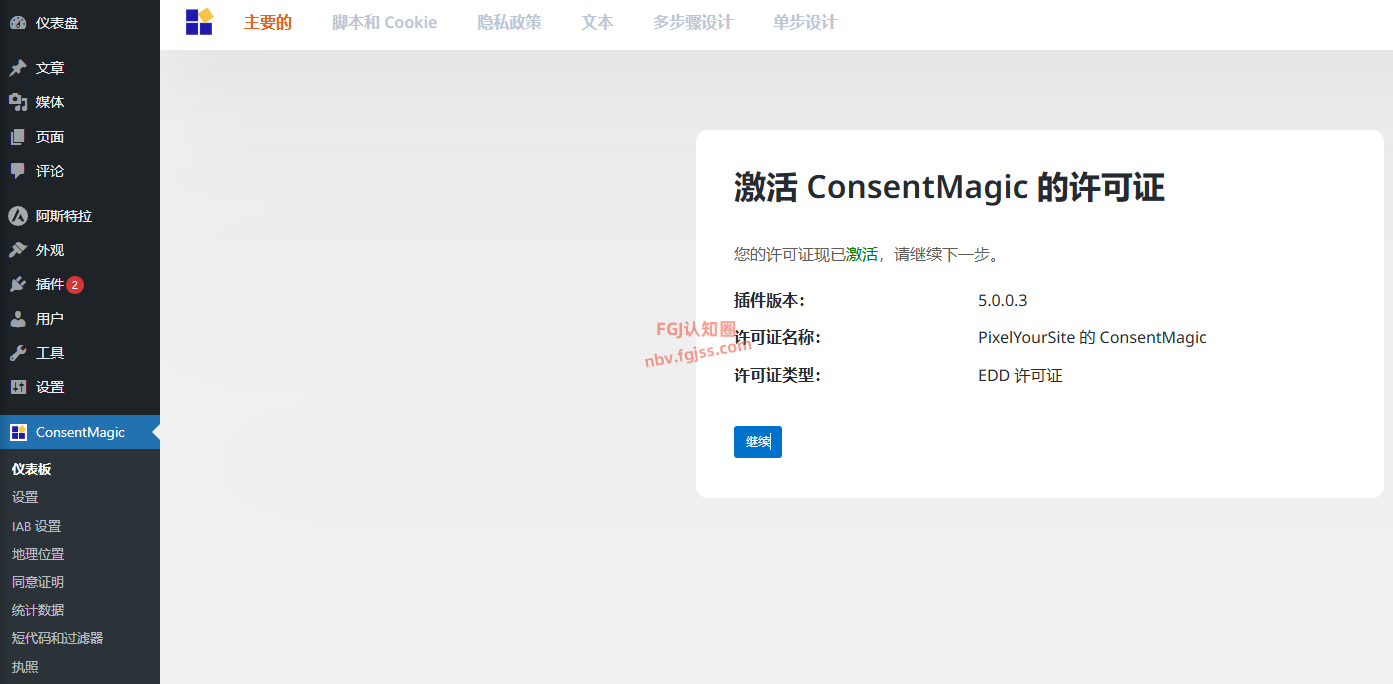Switch to the 文本 tab
The height and width of the screenshot is (684, 1393).
click(x=598, y=22)
